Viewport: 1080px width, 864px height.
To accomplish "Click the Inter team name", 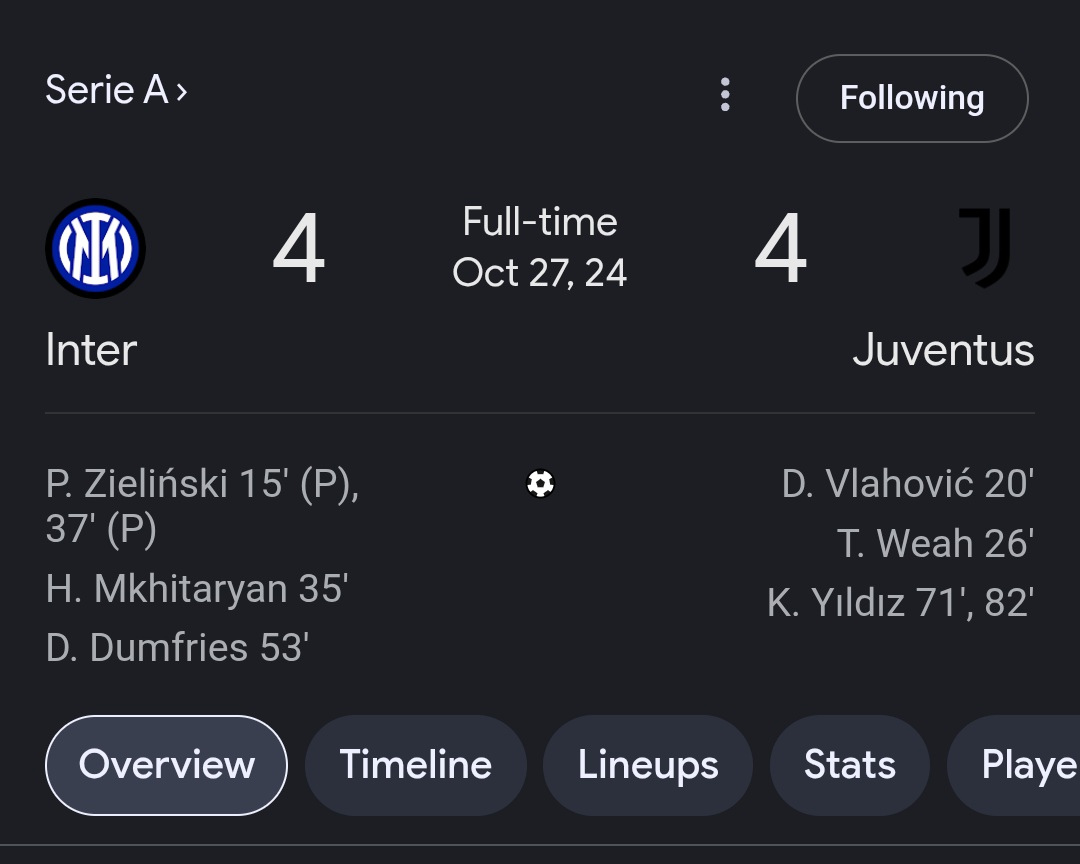I will tap(91, 351).
